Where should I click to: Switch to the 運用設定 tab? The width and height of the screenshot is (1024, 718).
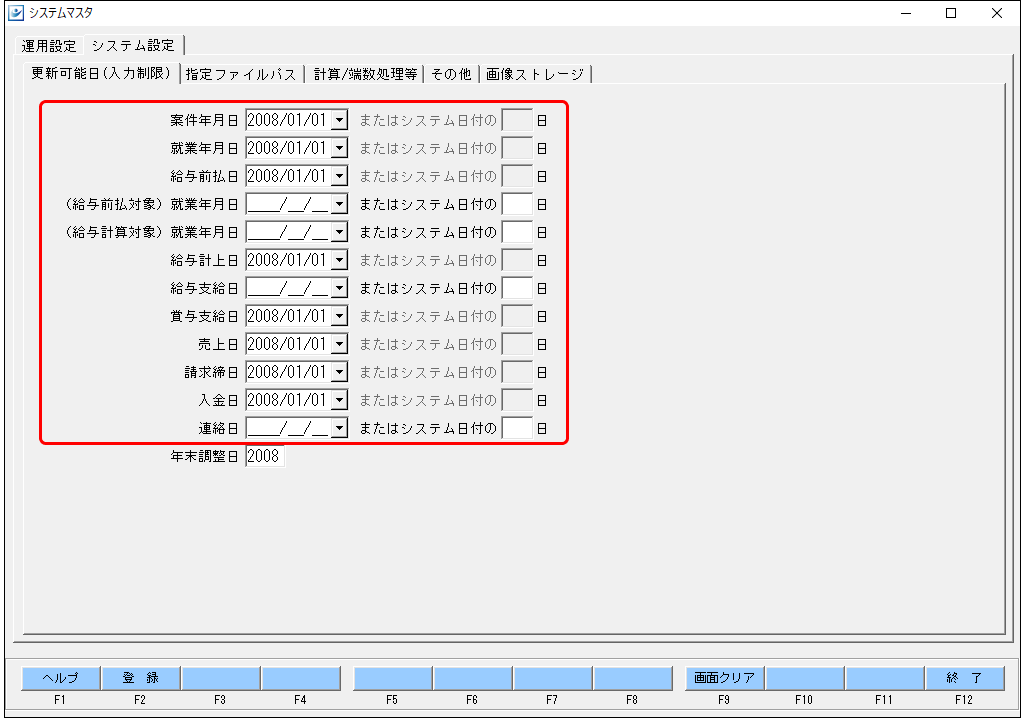click(49, 46)
